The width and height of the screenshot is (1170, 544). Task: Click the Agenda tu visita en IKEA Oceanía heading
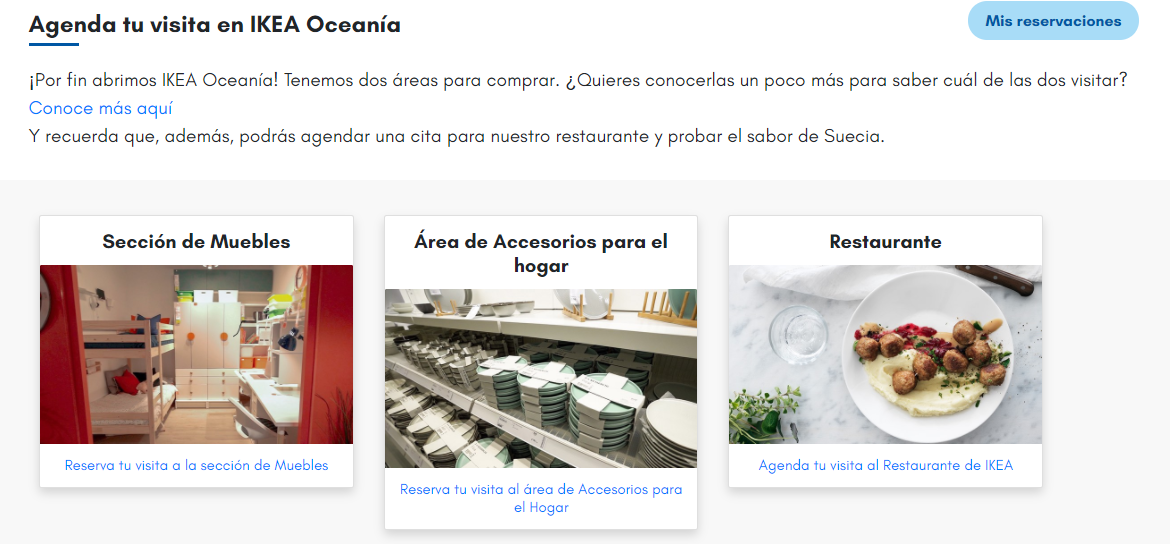(215, 25)
